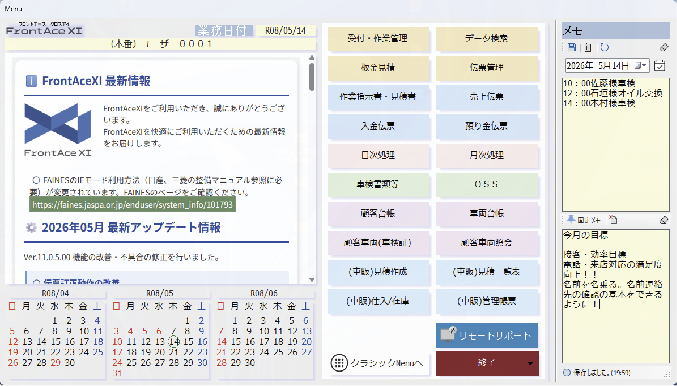The height and width of the screenshot is (386, 677).
Task: Save the memo with the floppy icon
Action: click(x=572, y=47)
